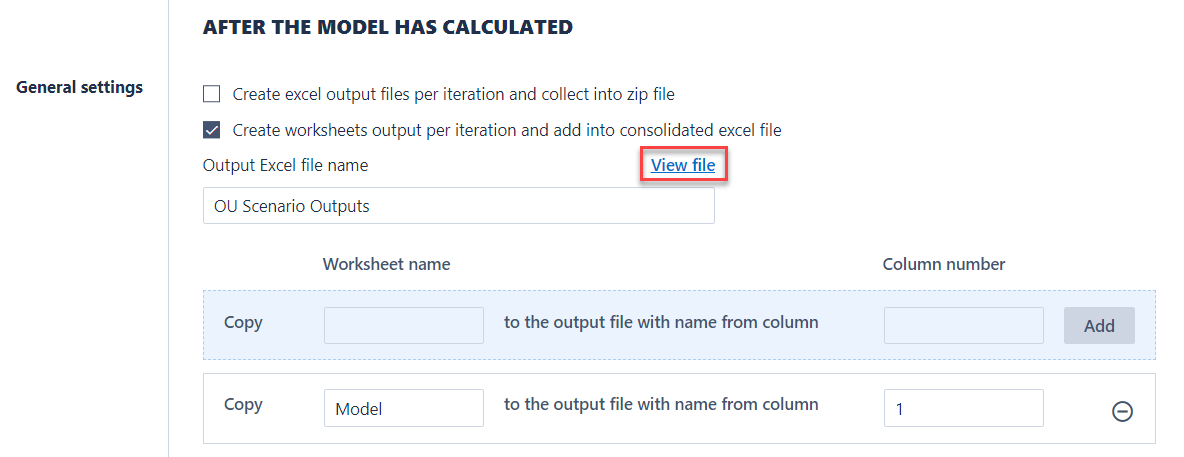Click the empty Worksheet name field
This screenshot has height=457, width=1184.
coord(403,325)
